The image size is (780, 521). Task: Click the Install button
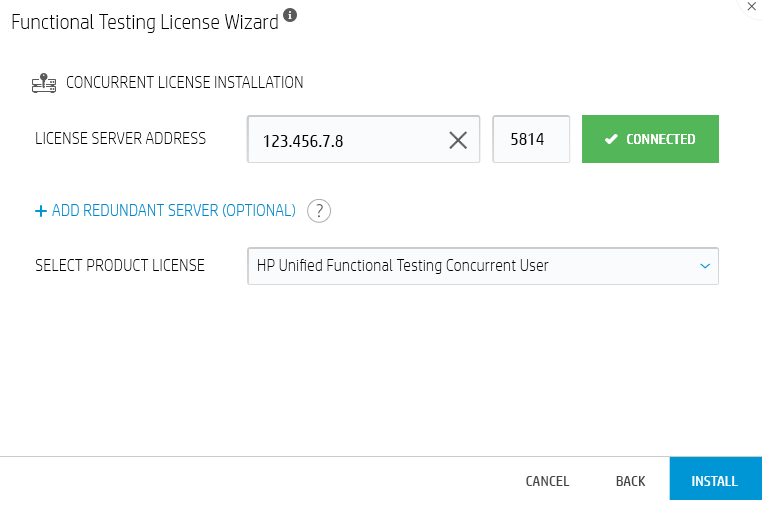715,478
